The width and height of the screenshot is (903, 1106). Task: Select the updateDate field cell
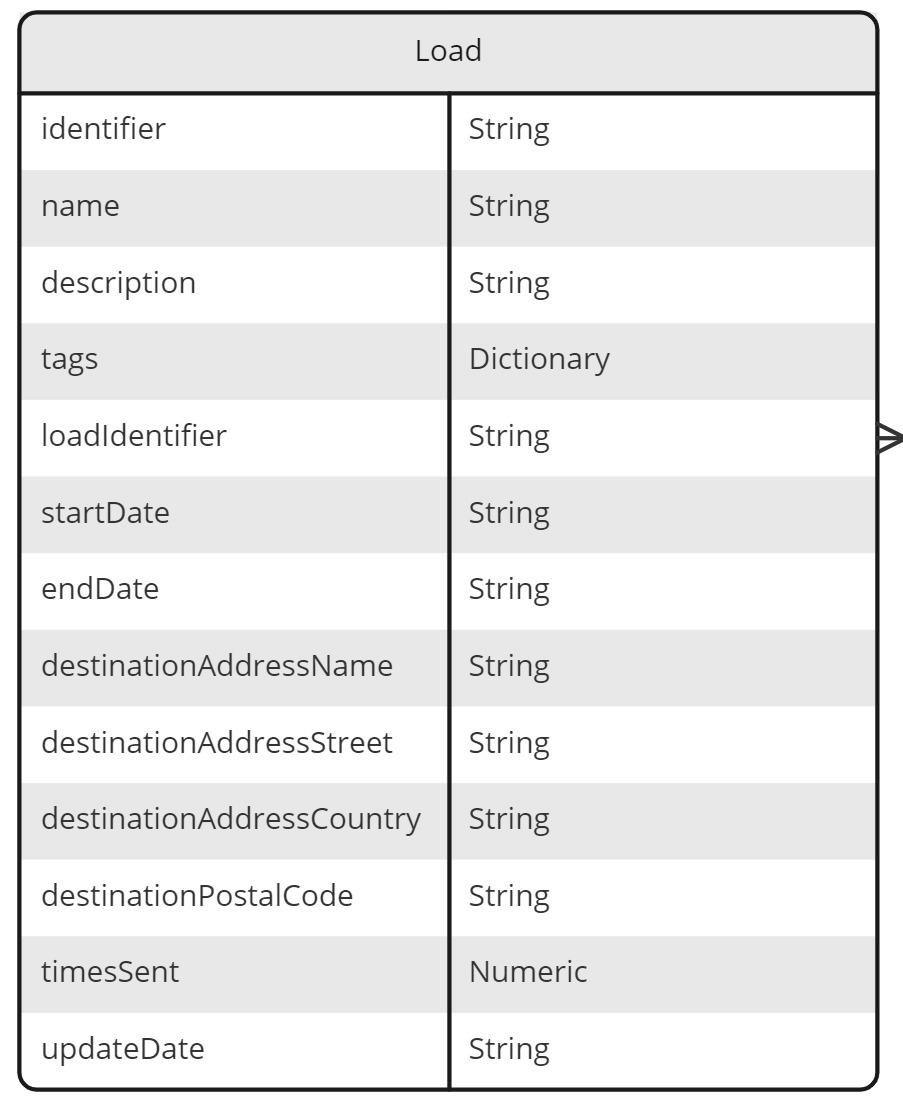(x=234, y=1050)
